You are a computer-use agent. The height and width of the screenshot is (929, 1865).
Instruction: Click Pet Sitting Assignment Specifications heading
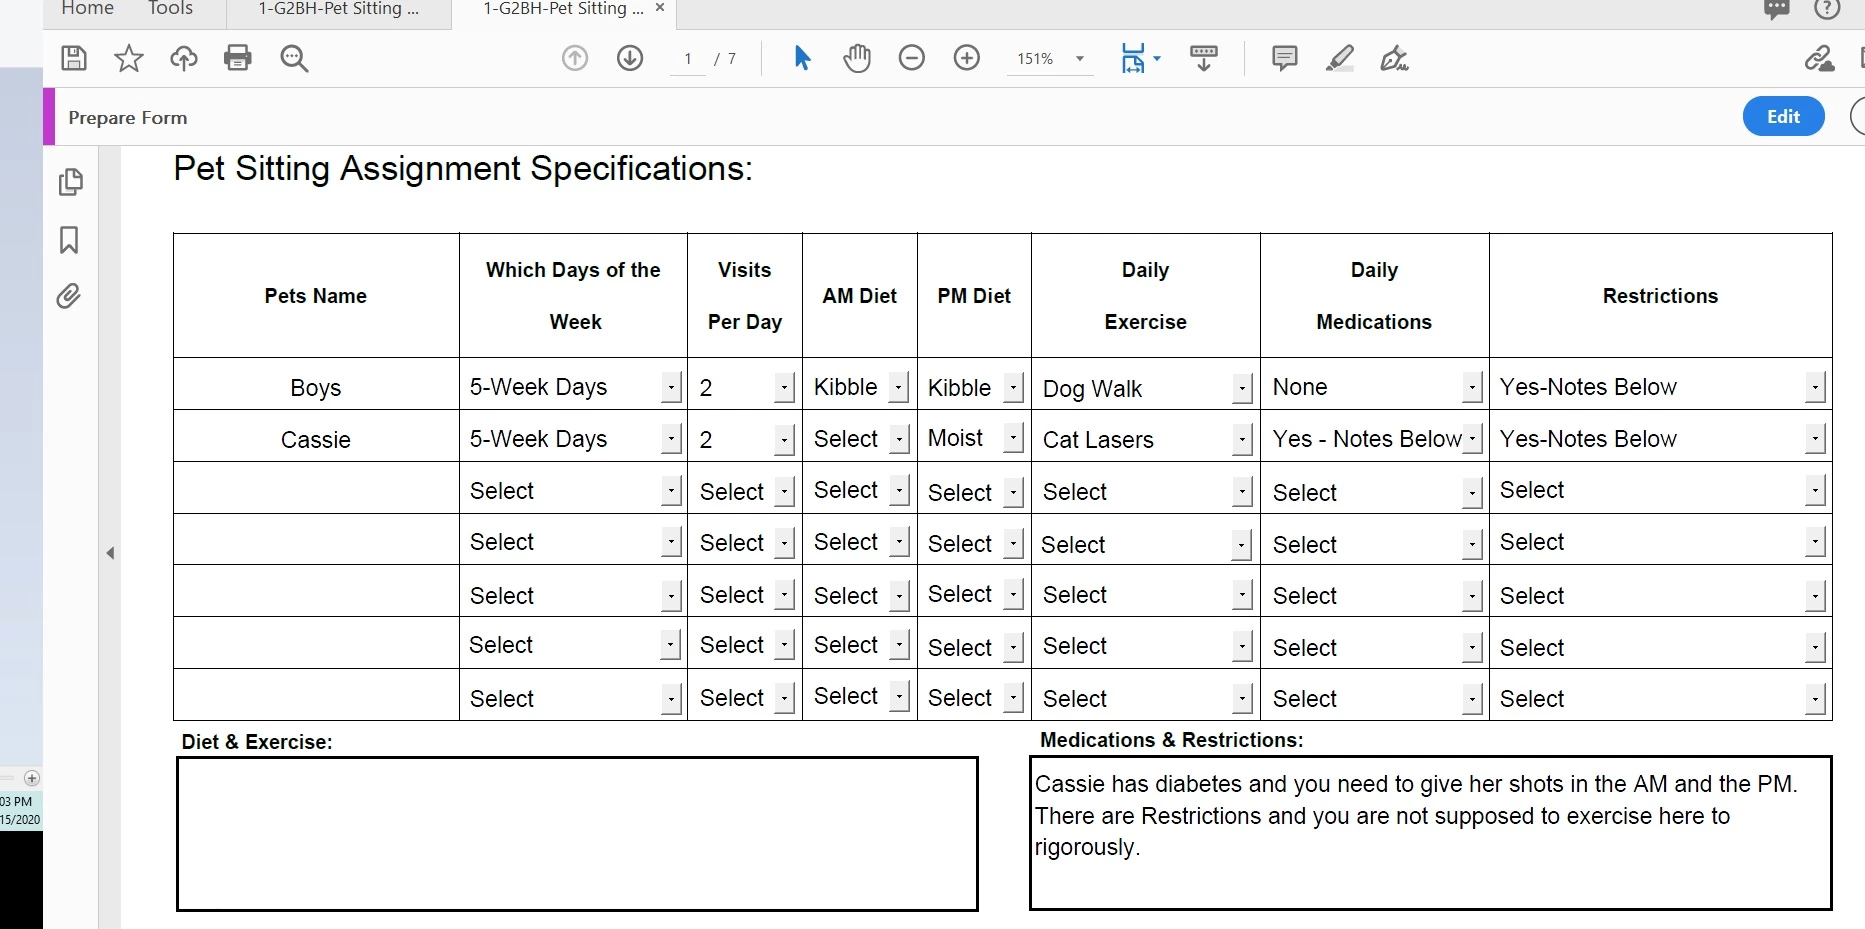click(x=463, y=168)
